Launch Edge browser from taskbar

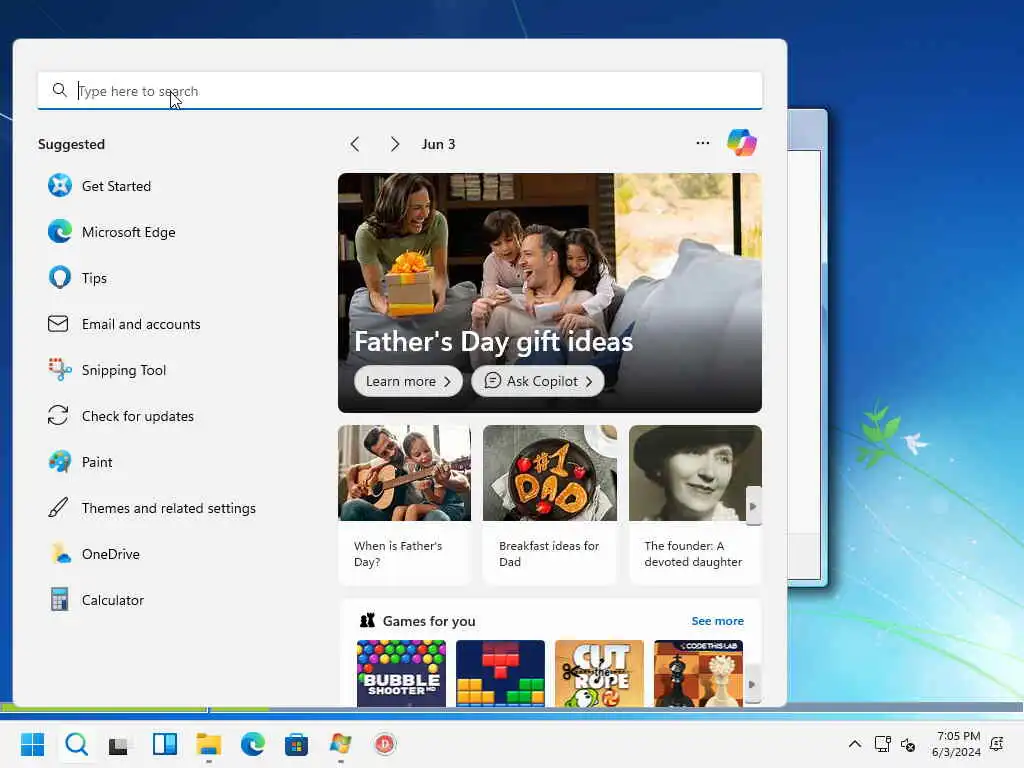[253, 744]
